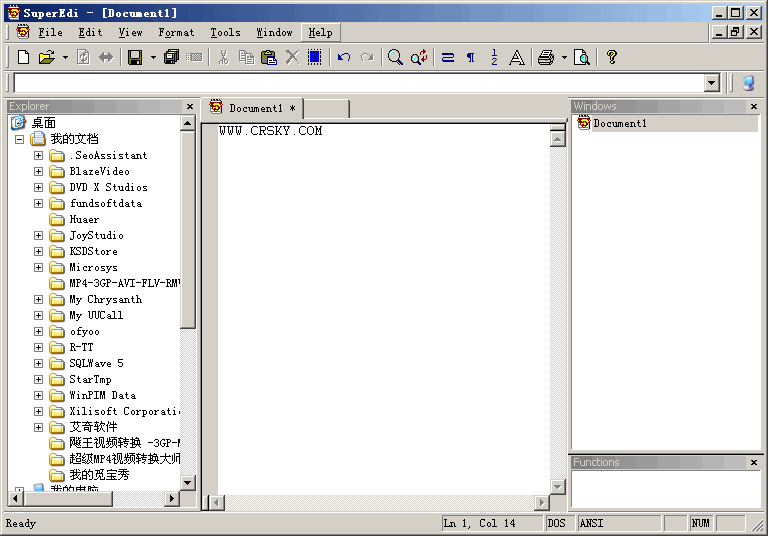Expand the BlazeVideo folder node
768x536 pixels.
(x=38, y=171)
